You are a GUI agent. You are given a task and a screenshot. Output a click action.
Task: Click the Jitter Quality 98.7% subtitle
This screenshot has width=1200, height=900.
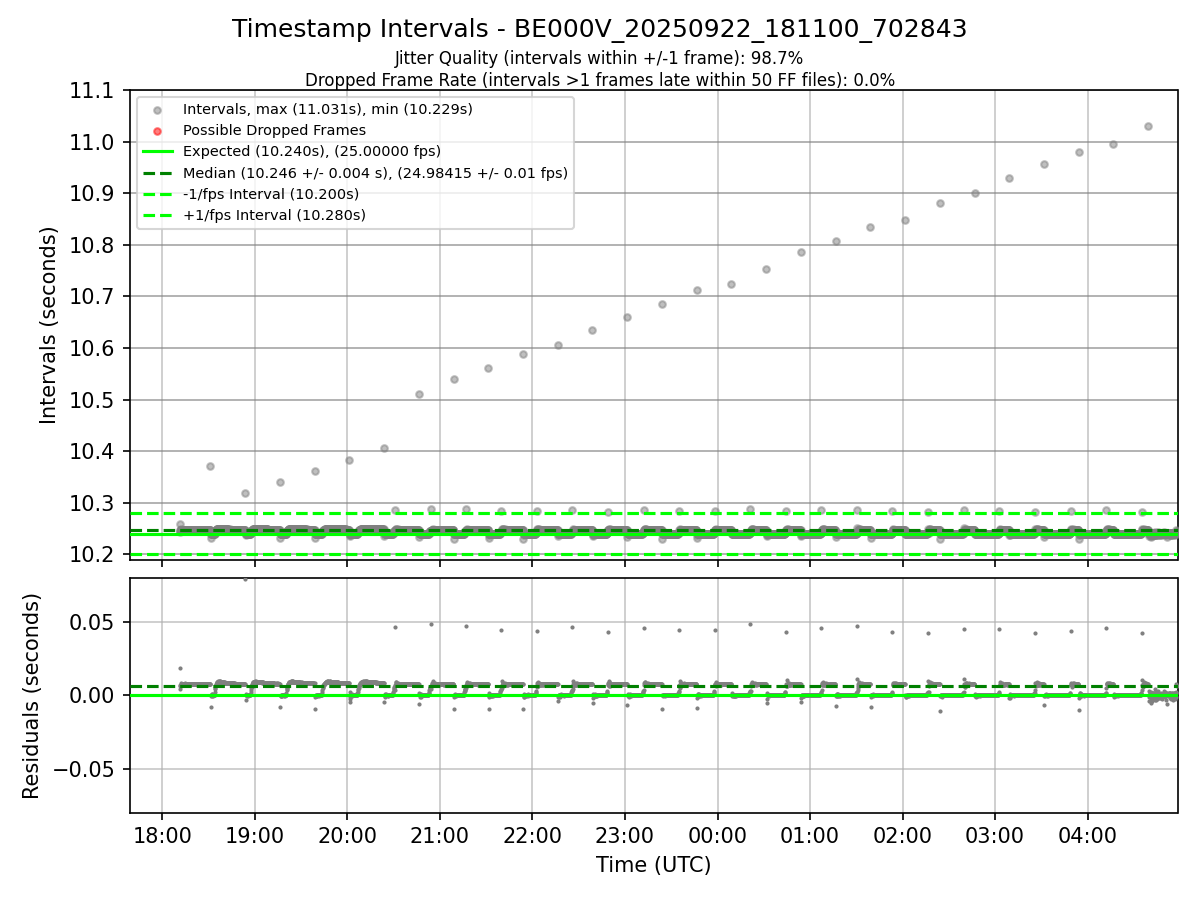[x=599, y=59]
